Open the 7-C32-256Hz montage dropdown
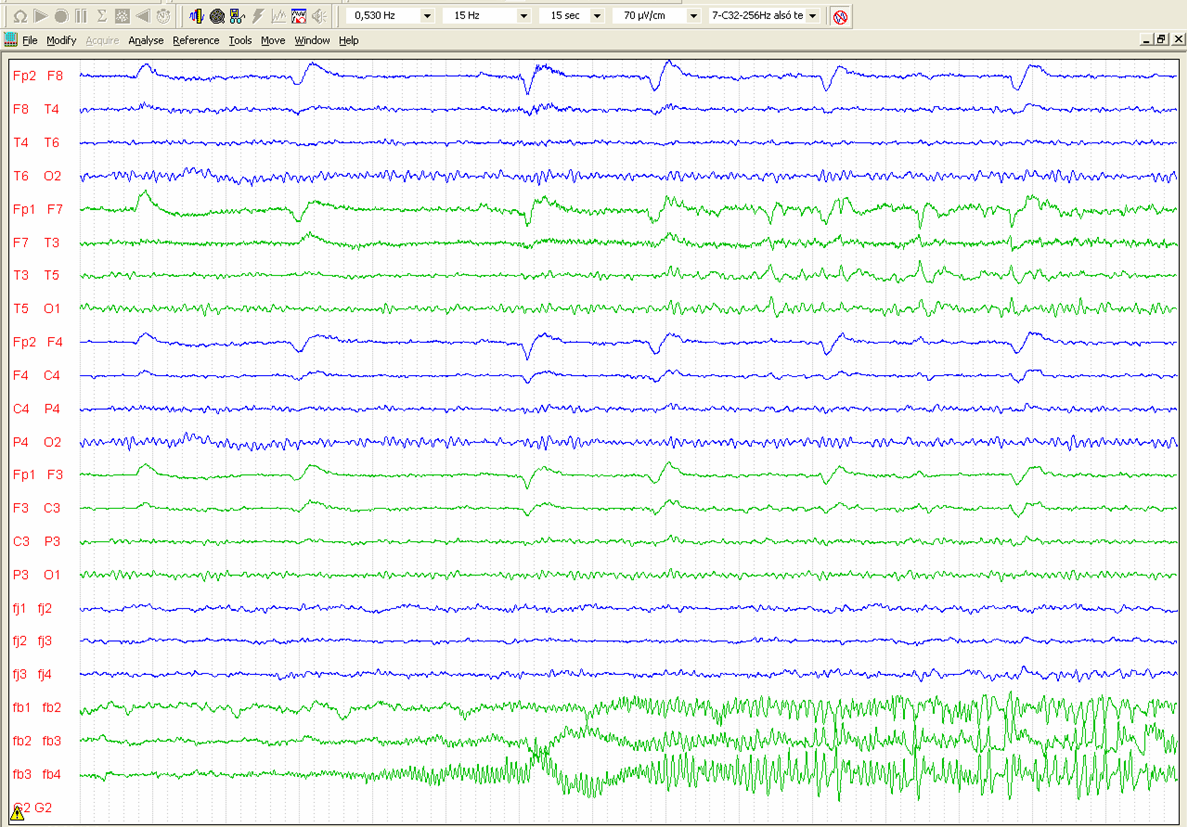The height and width of the screenshot is (827, 1187). (813, 16)
